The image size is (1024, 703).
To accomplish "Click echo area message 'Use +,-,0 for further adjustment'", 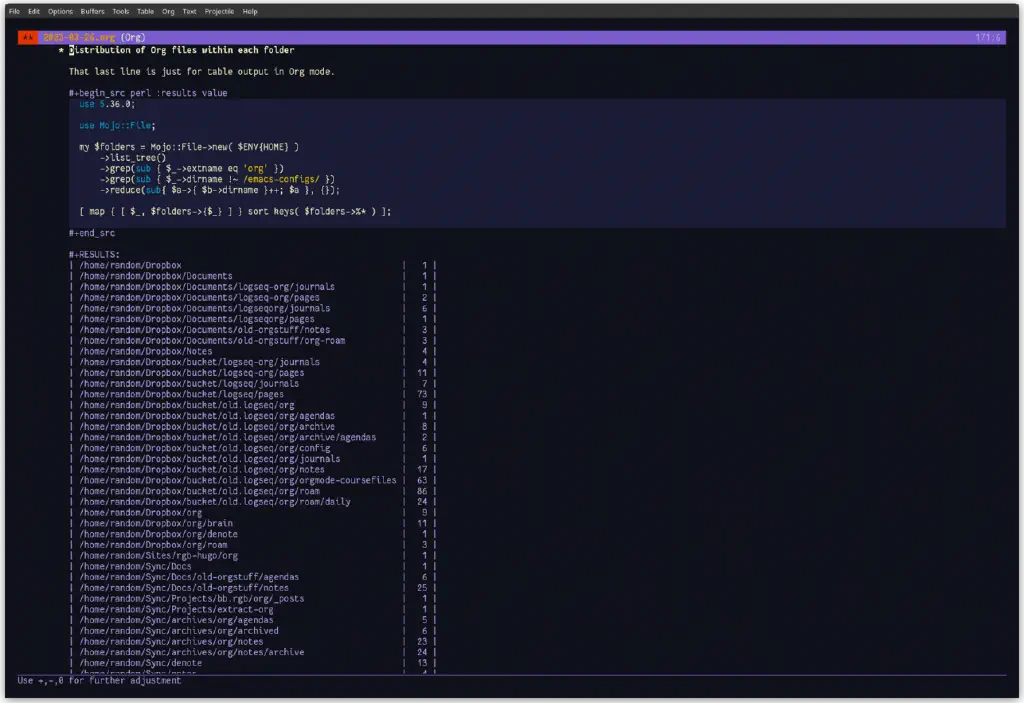I will pyautogui.click(x=99, y=681).
